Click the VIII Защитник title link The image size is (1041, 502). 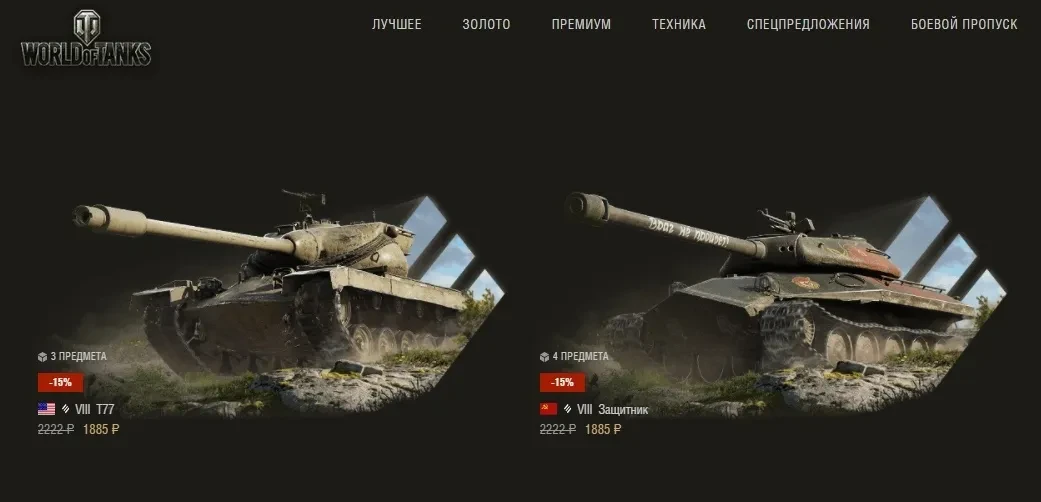coord(612,410)
